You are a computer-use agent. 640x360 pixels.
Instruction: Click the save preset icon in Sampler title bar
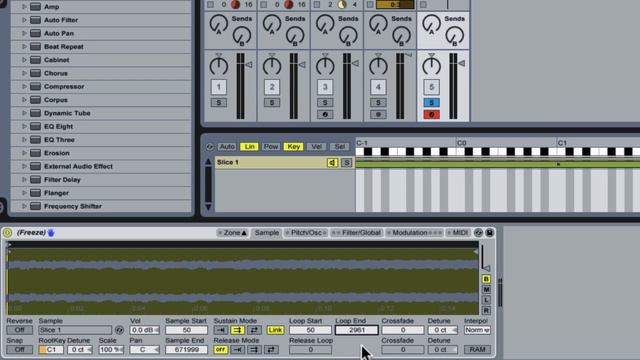(489, 233)
